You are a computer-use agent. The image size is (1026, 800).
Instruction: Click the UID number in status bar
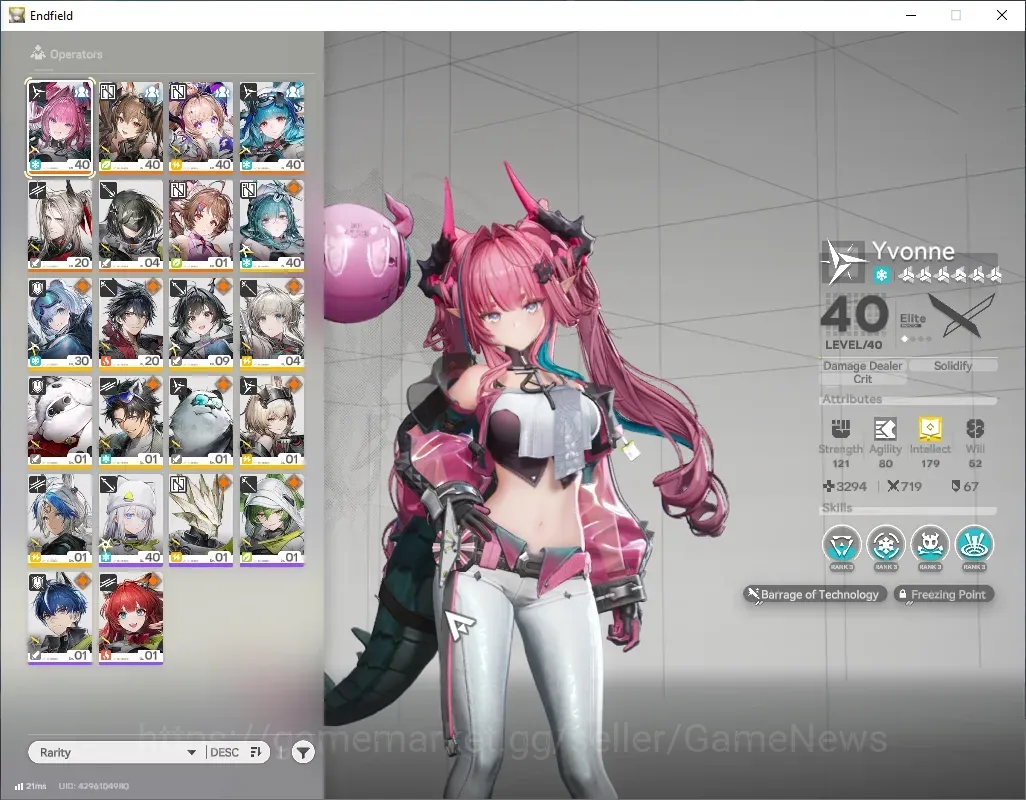(x=94, y=786)
